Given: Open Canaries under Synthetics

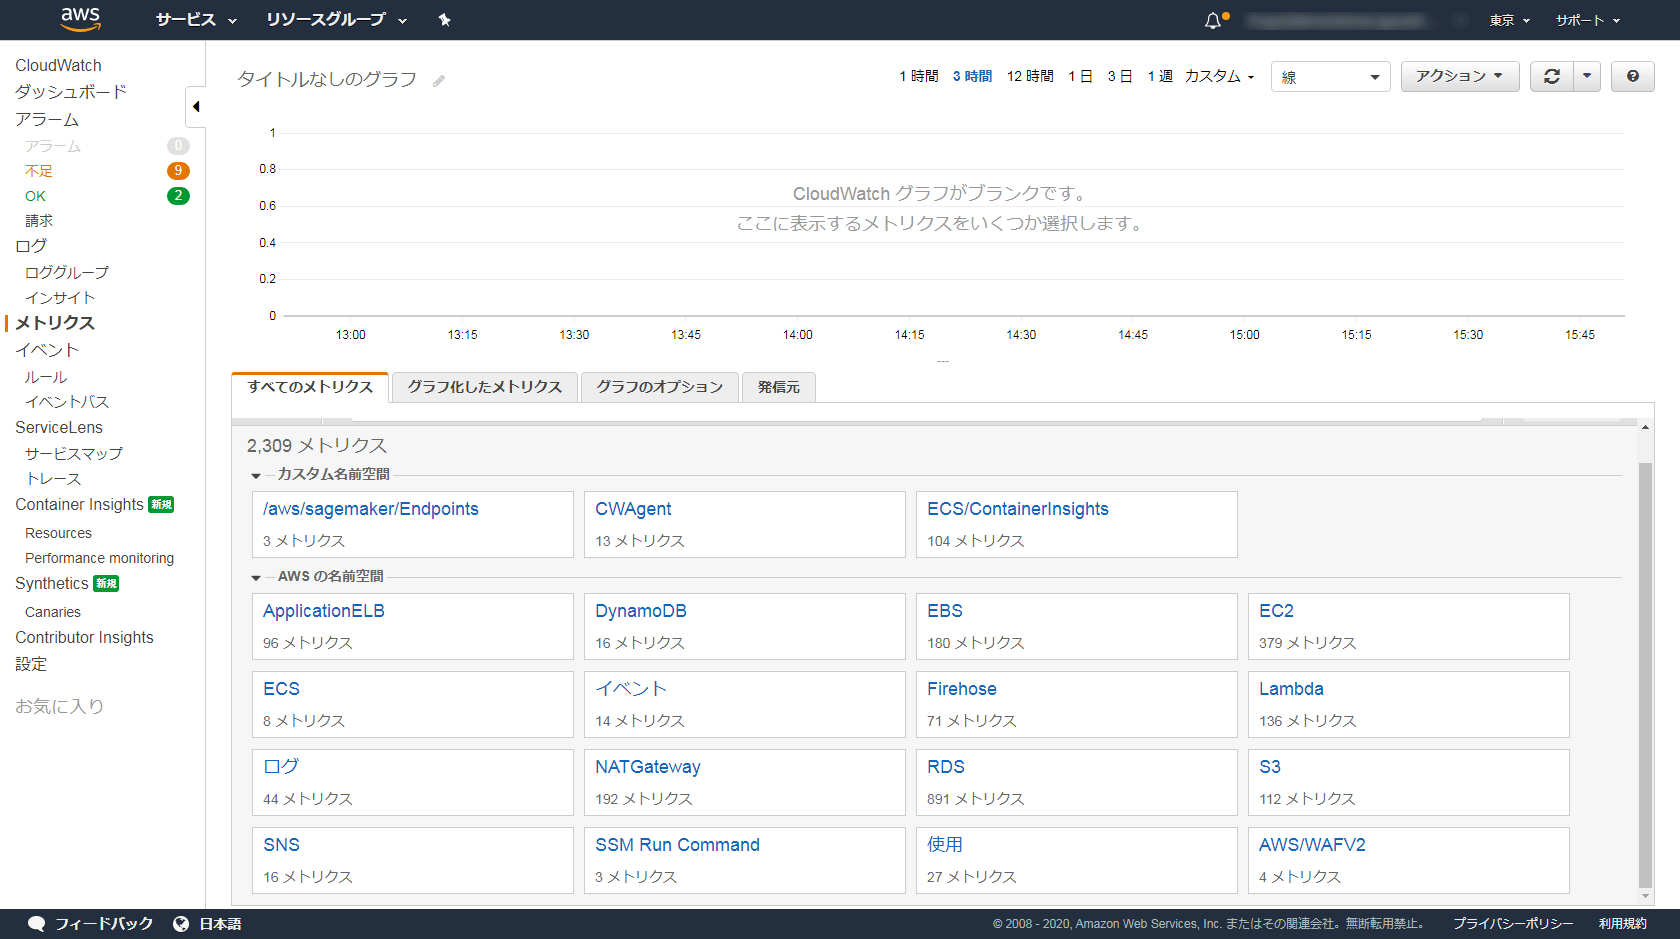Looking at the screenshot, I should (53, 612).
